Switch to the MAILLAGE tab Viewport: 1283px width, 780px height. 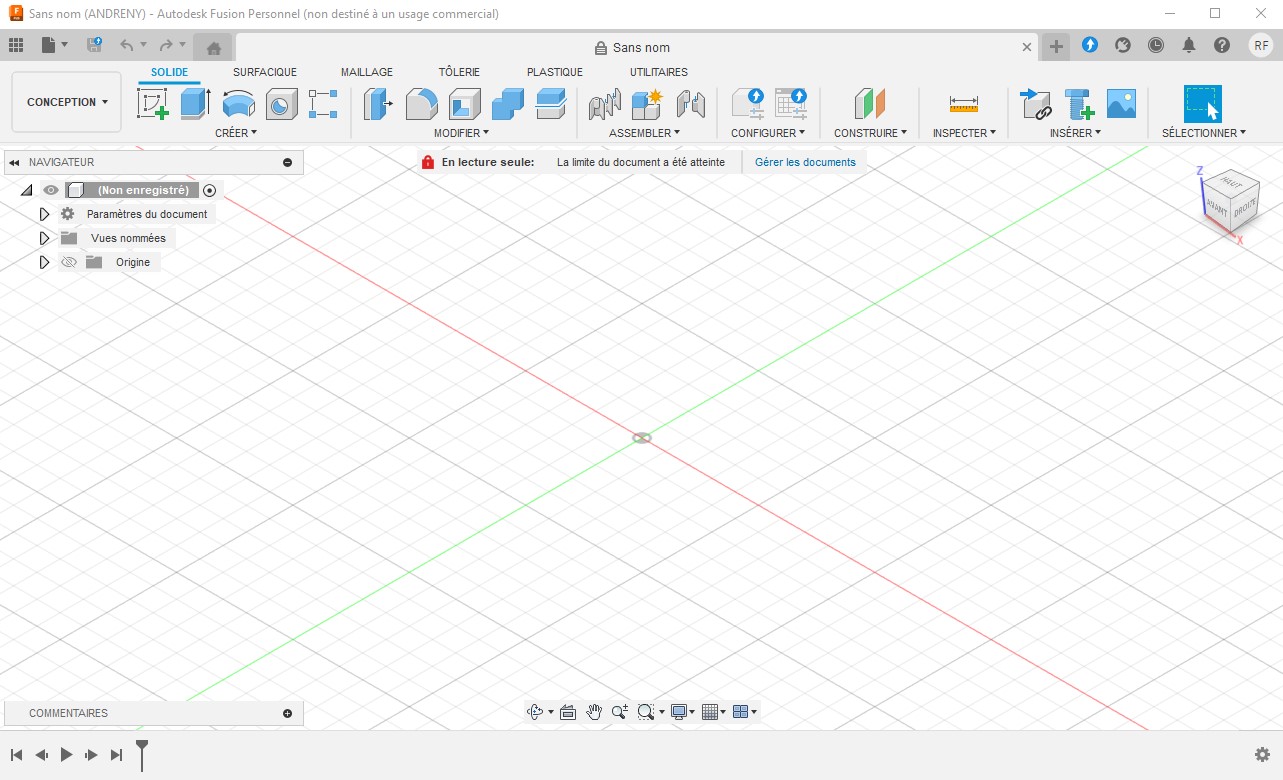[367, 72]
